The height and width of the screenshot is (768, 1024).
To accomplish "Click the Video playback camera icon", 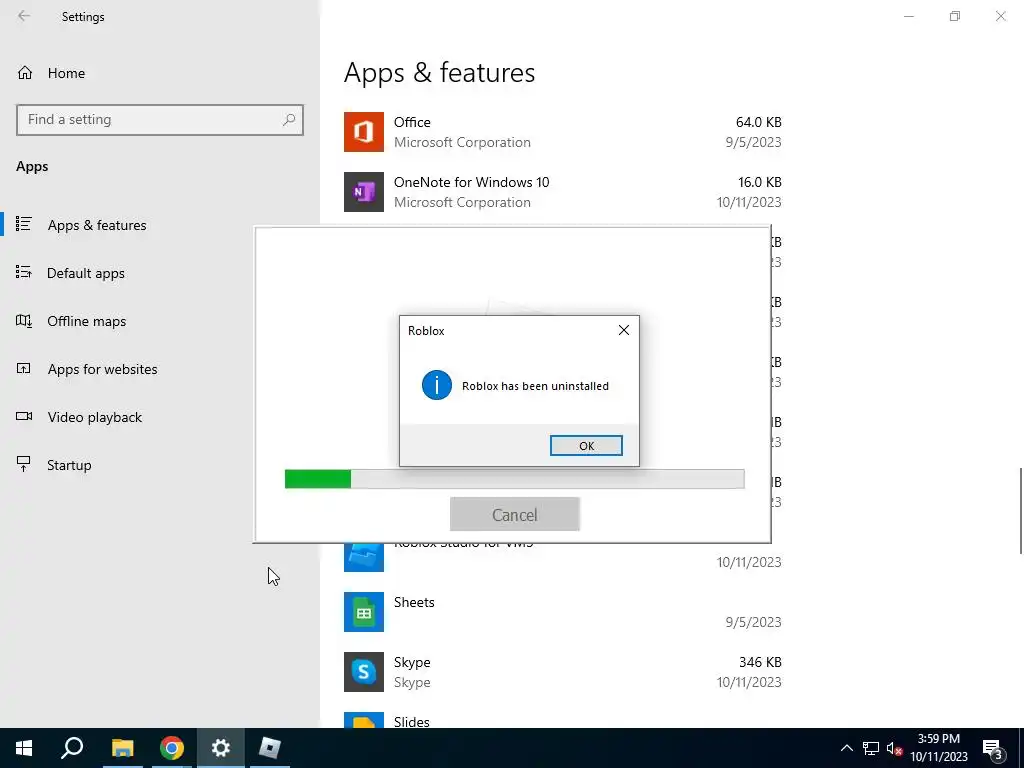I will click(x=24, y=416).
